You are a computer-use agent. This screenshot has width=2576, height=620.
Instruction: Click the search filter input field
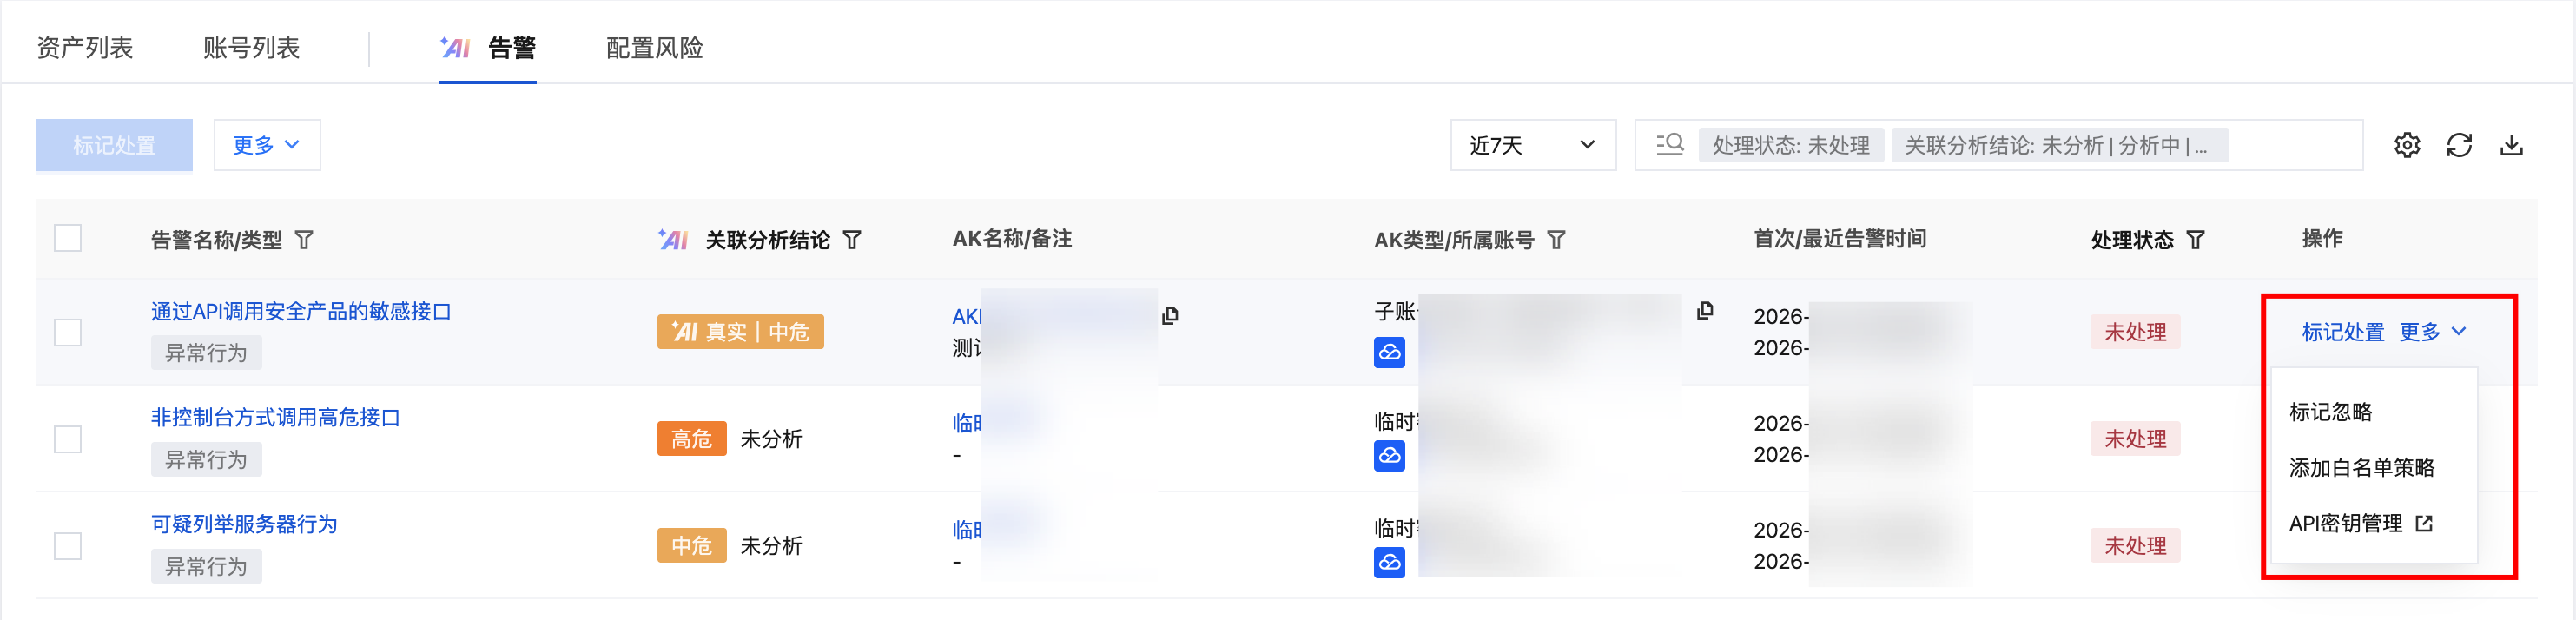coord(2290,146)
